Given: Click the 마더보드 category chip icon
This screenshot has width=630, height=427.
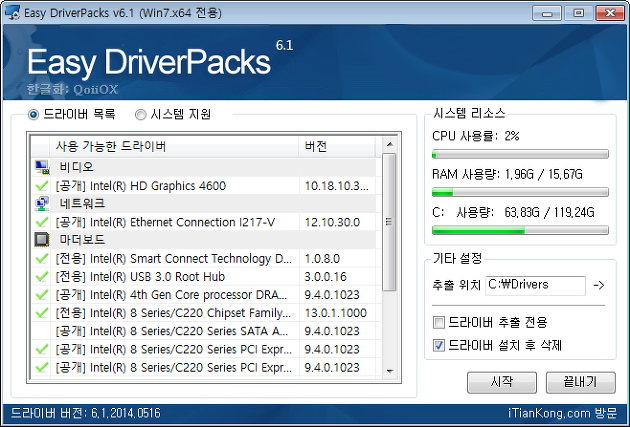Looking at the screenshot, I should pyautogui.click(x=42, y=240).
